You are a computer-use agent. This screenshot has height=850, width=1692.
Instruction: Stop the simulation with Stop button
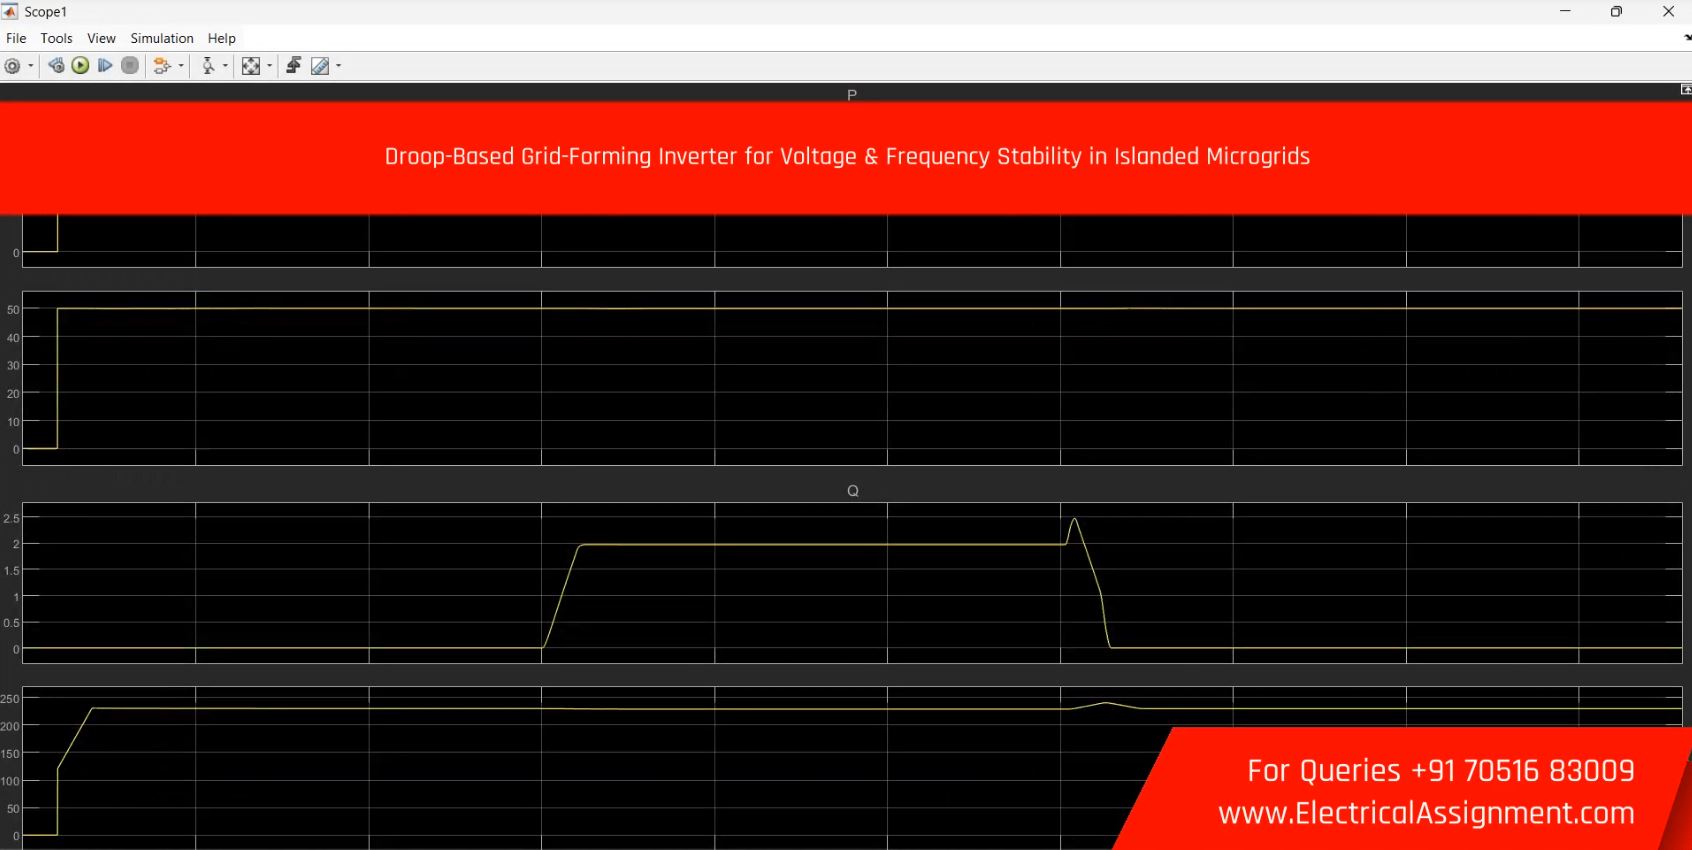(130, 66)
